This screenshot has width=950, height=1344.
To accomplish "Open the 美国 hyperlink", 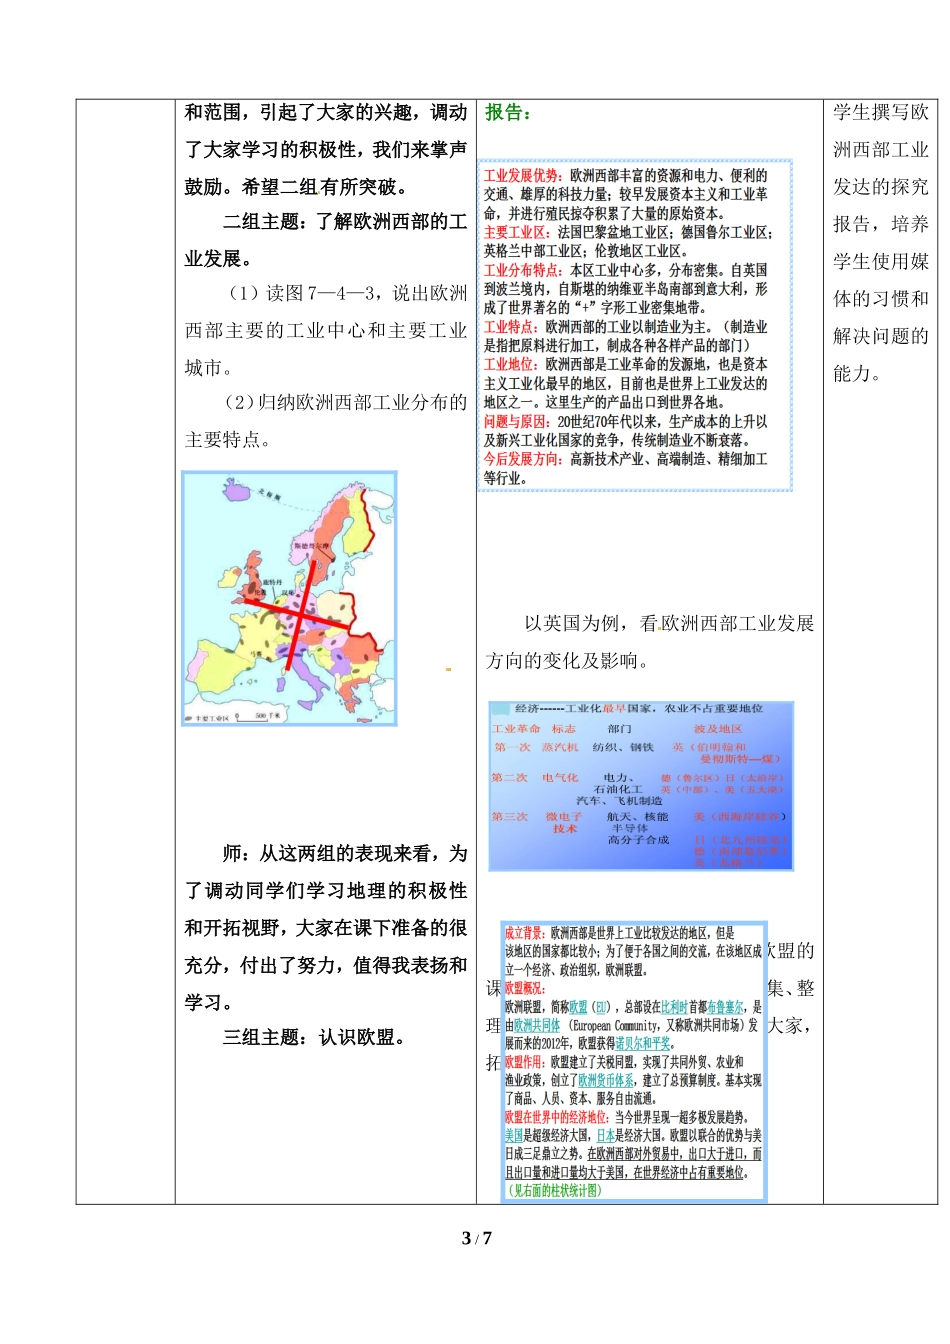I will (x=513, y=1136).
